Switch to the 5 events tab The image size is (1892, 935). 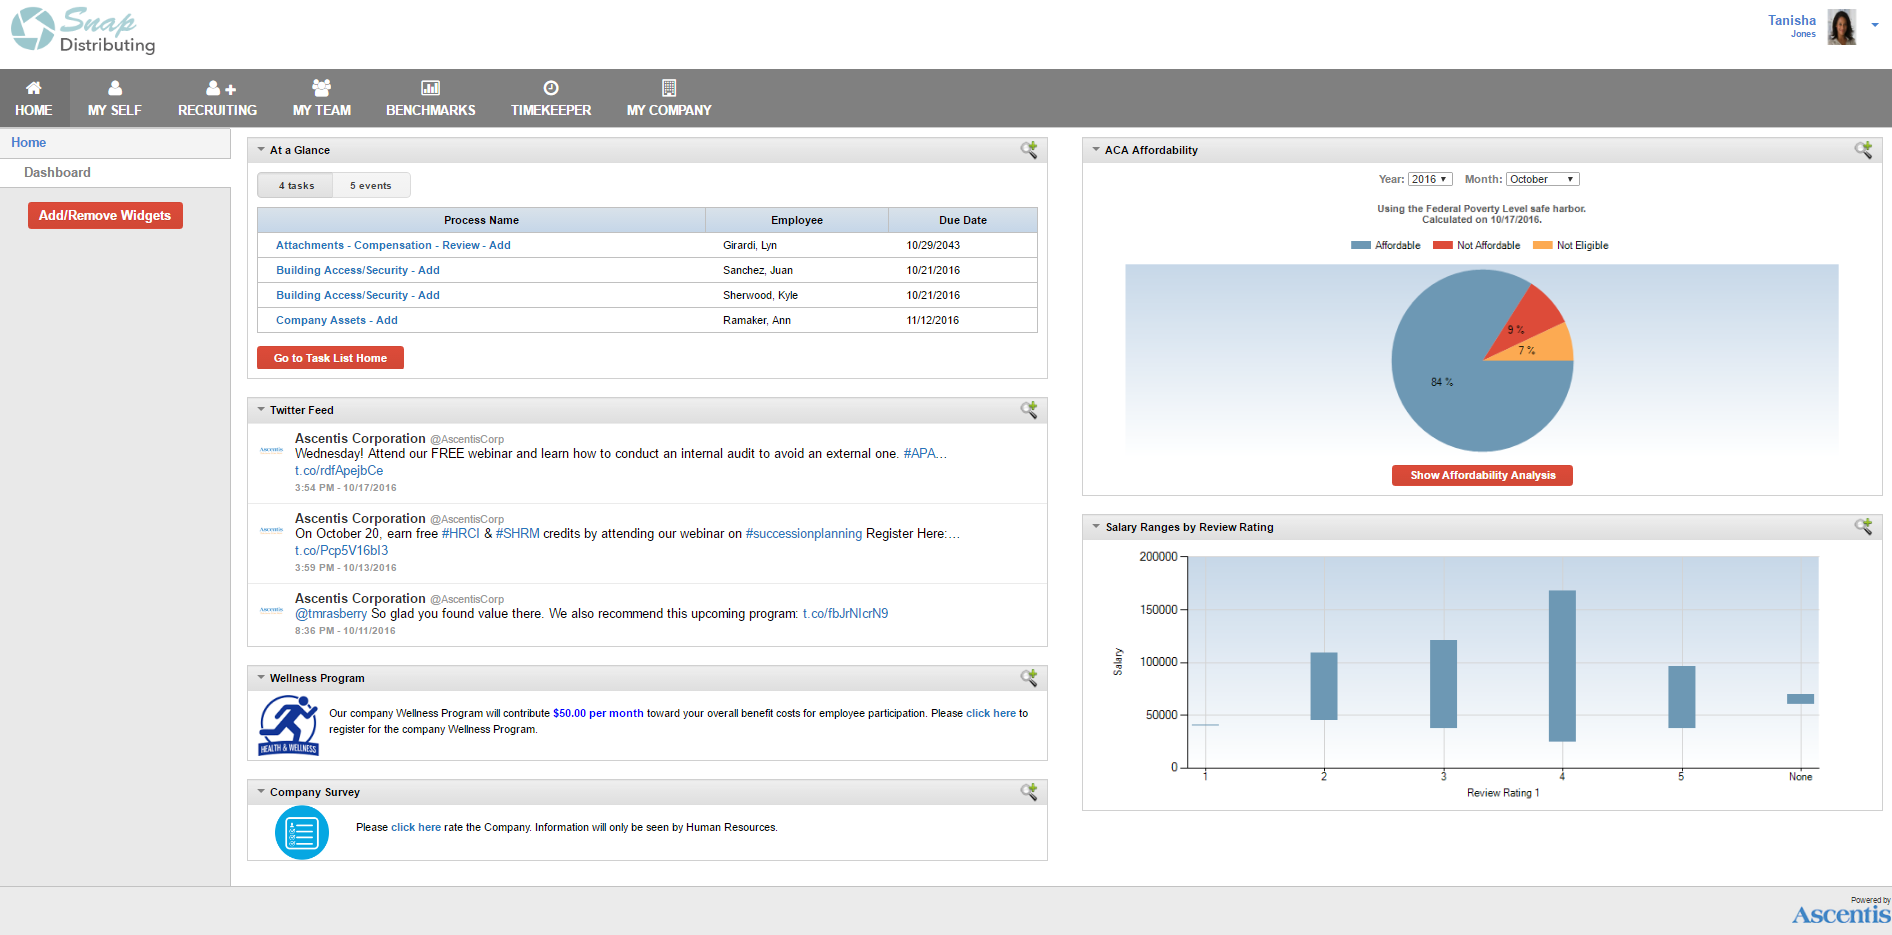coord(371,185)
